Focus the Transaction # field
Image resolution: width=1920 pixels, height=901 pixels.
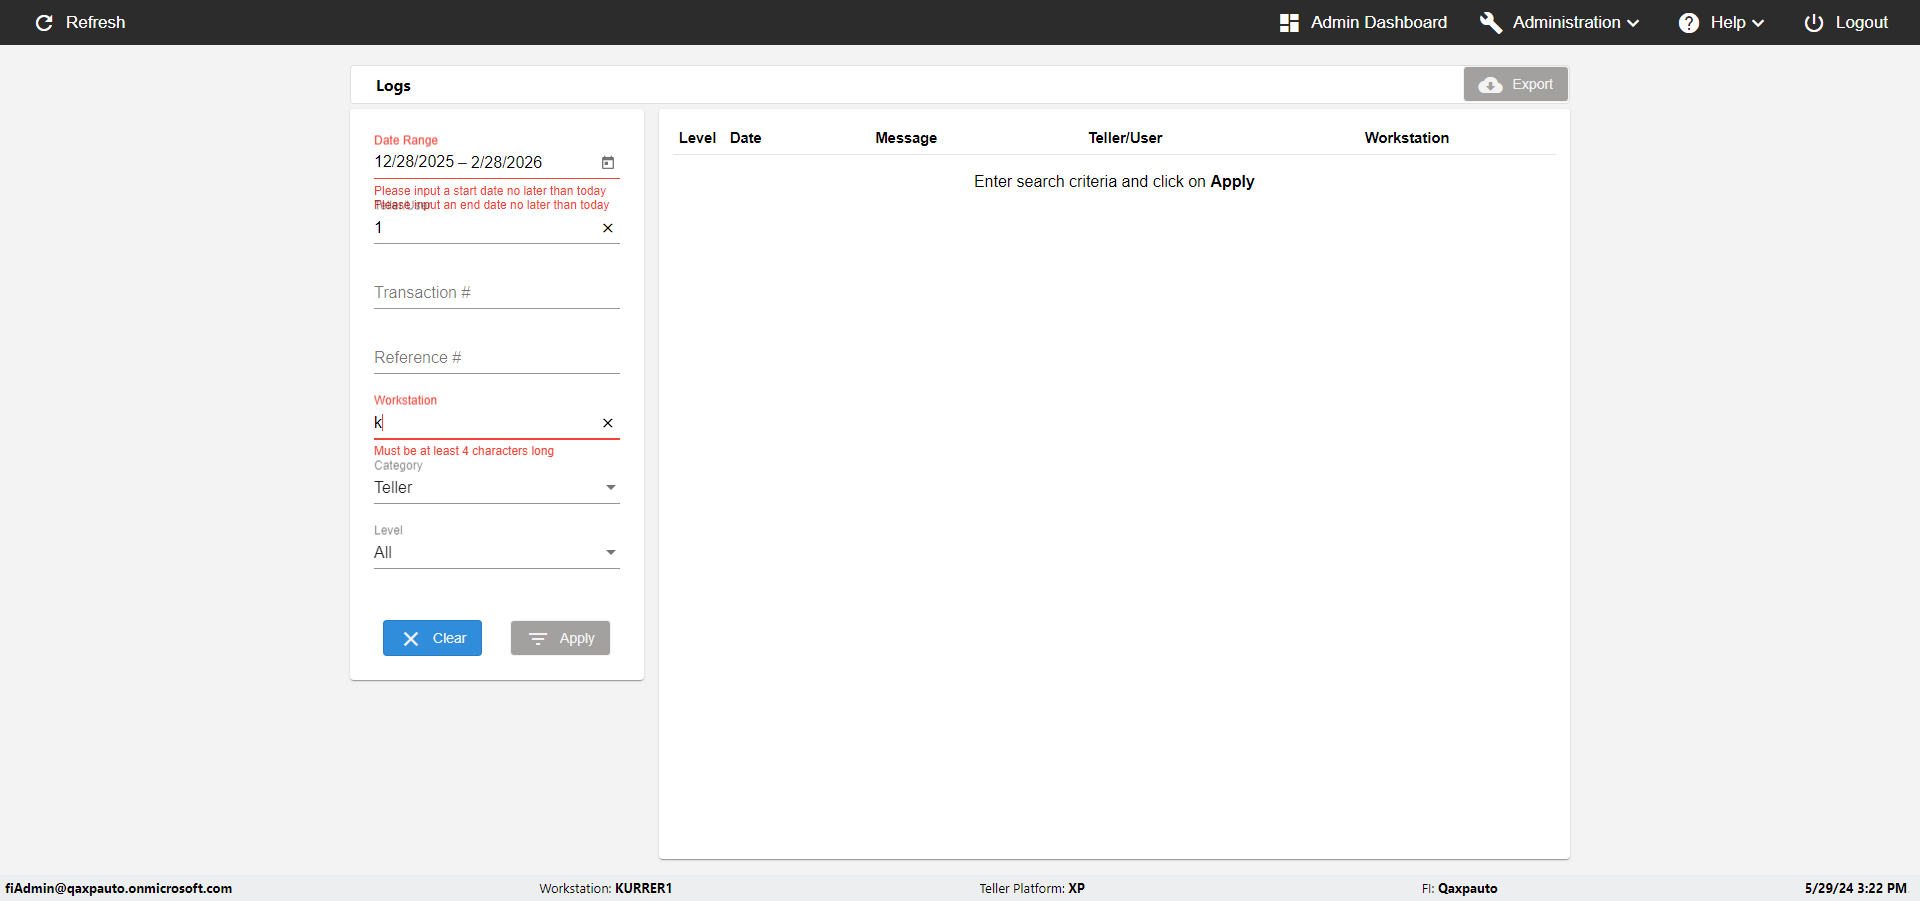[497, 292]
